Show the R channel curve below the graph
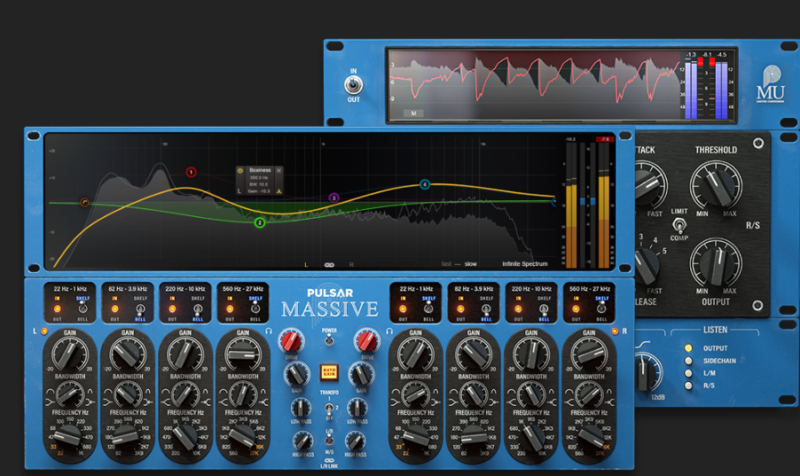The image size is (800, 476). click(351, 264)
